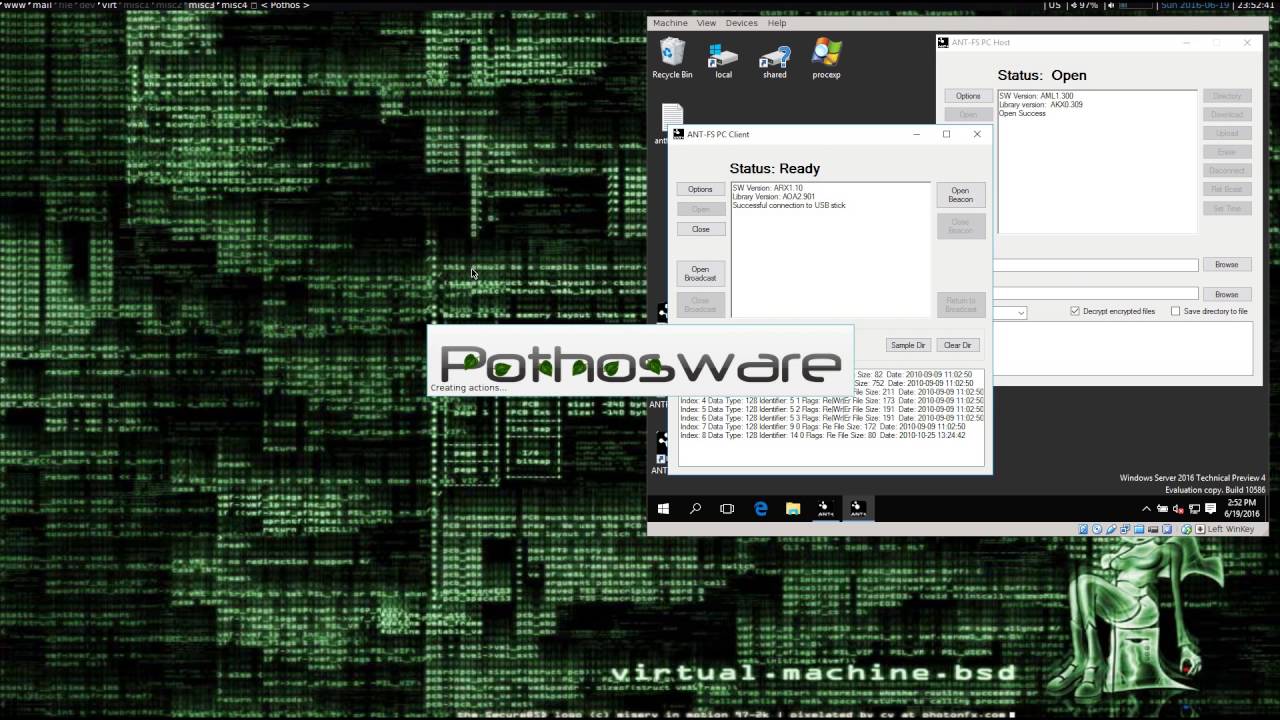1280x720 pixels.
Task: Click the Windows Start button
Action: (663, 509)
